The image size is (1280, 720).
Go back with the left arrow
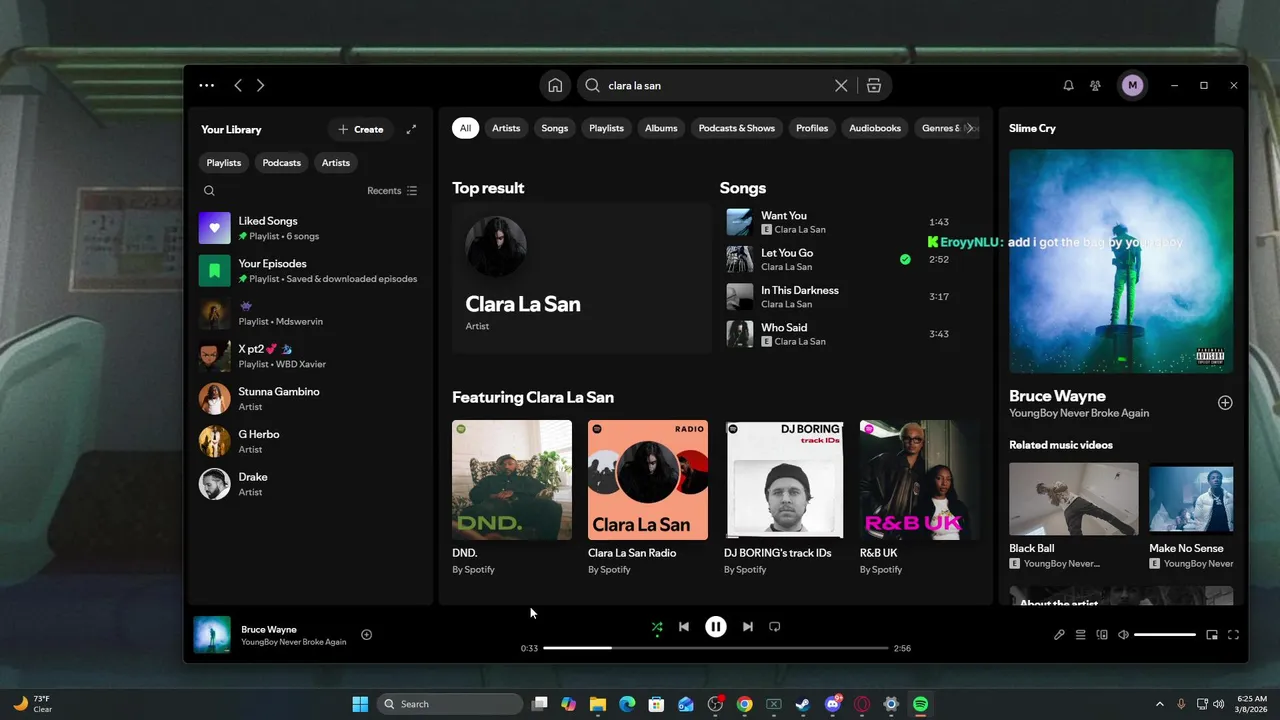238,86
